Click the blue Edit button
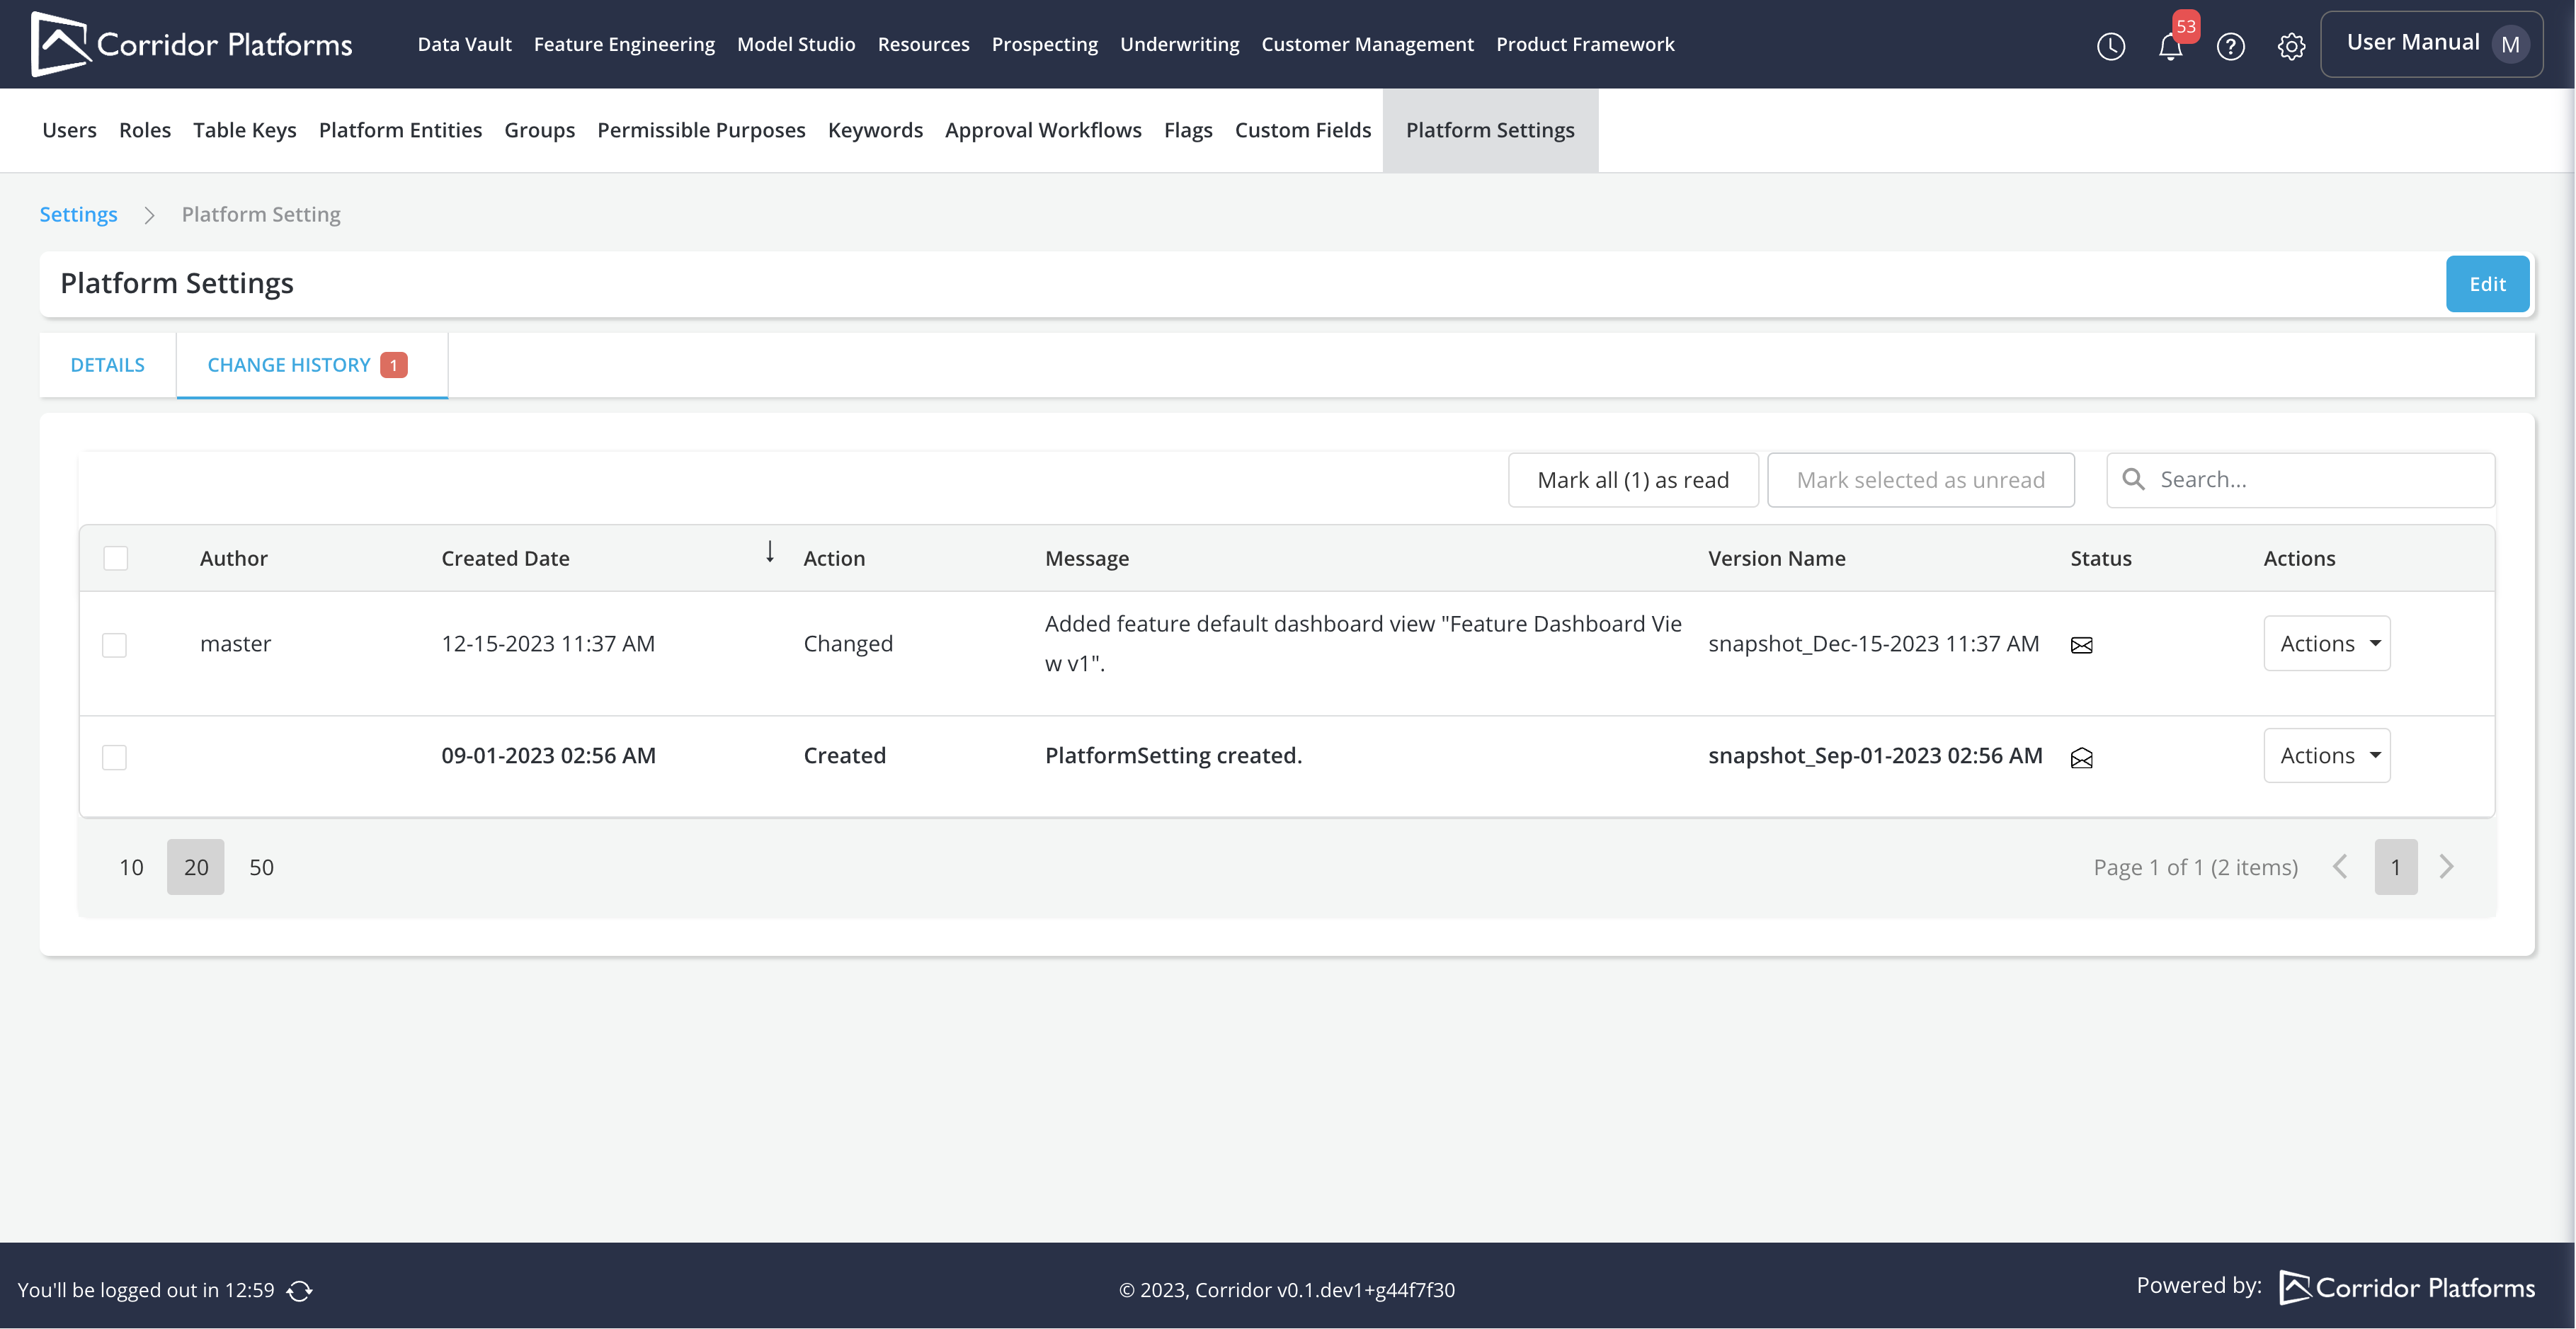 2486,284
